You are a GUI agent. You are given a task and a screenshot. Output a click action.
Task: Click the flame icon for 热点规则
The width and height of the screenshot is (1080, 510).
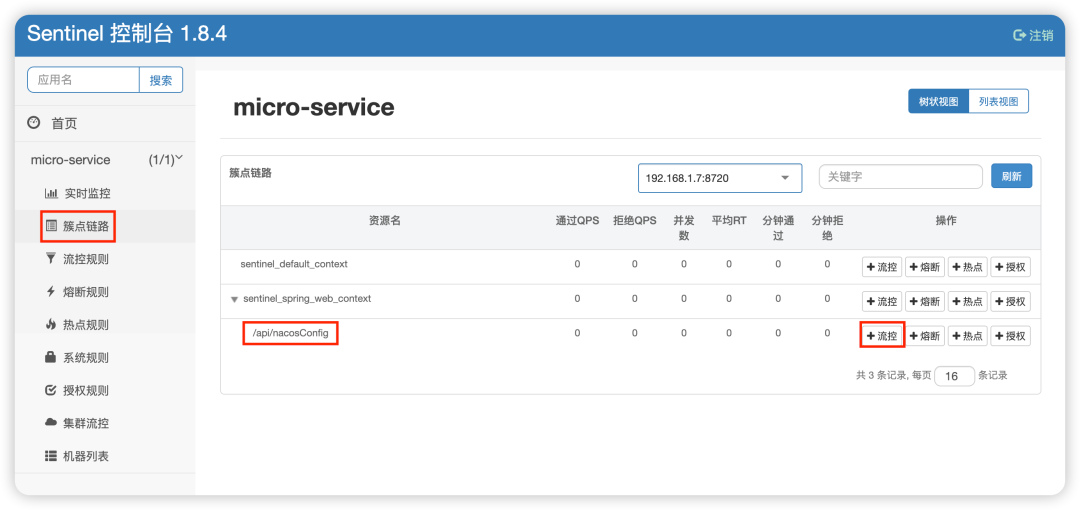51,324
